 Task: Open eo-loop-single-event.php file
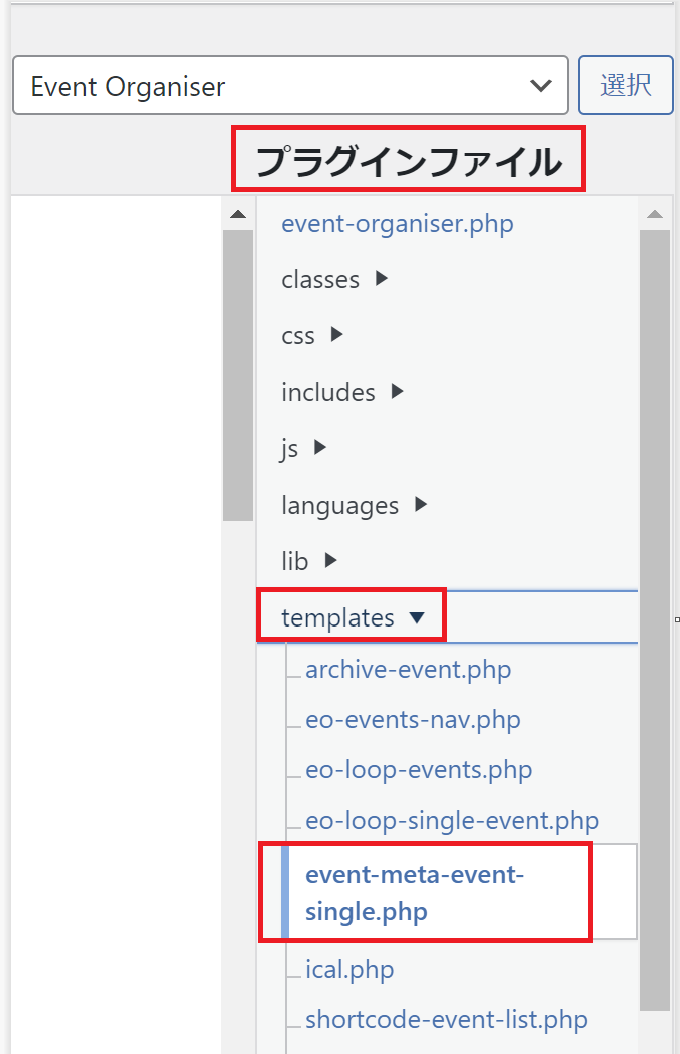[452, 821]
